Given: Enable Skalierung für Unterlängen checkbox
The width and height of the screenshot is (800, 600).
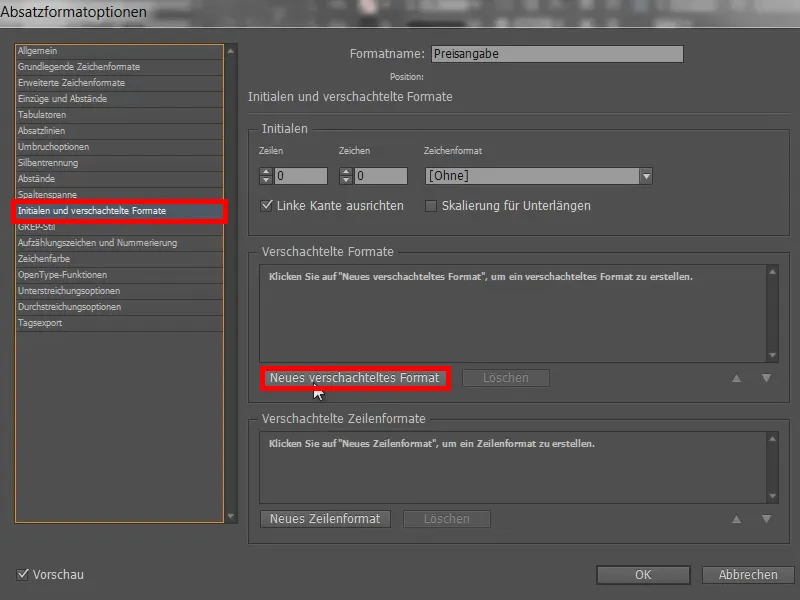Looking at the screenshot, I should (431, 206).
